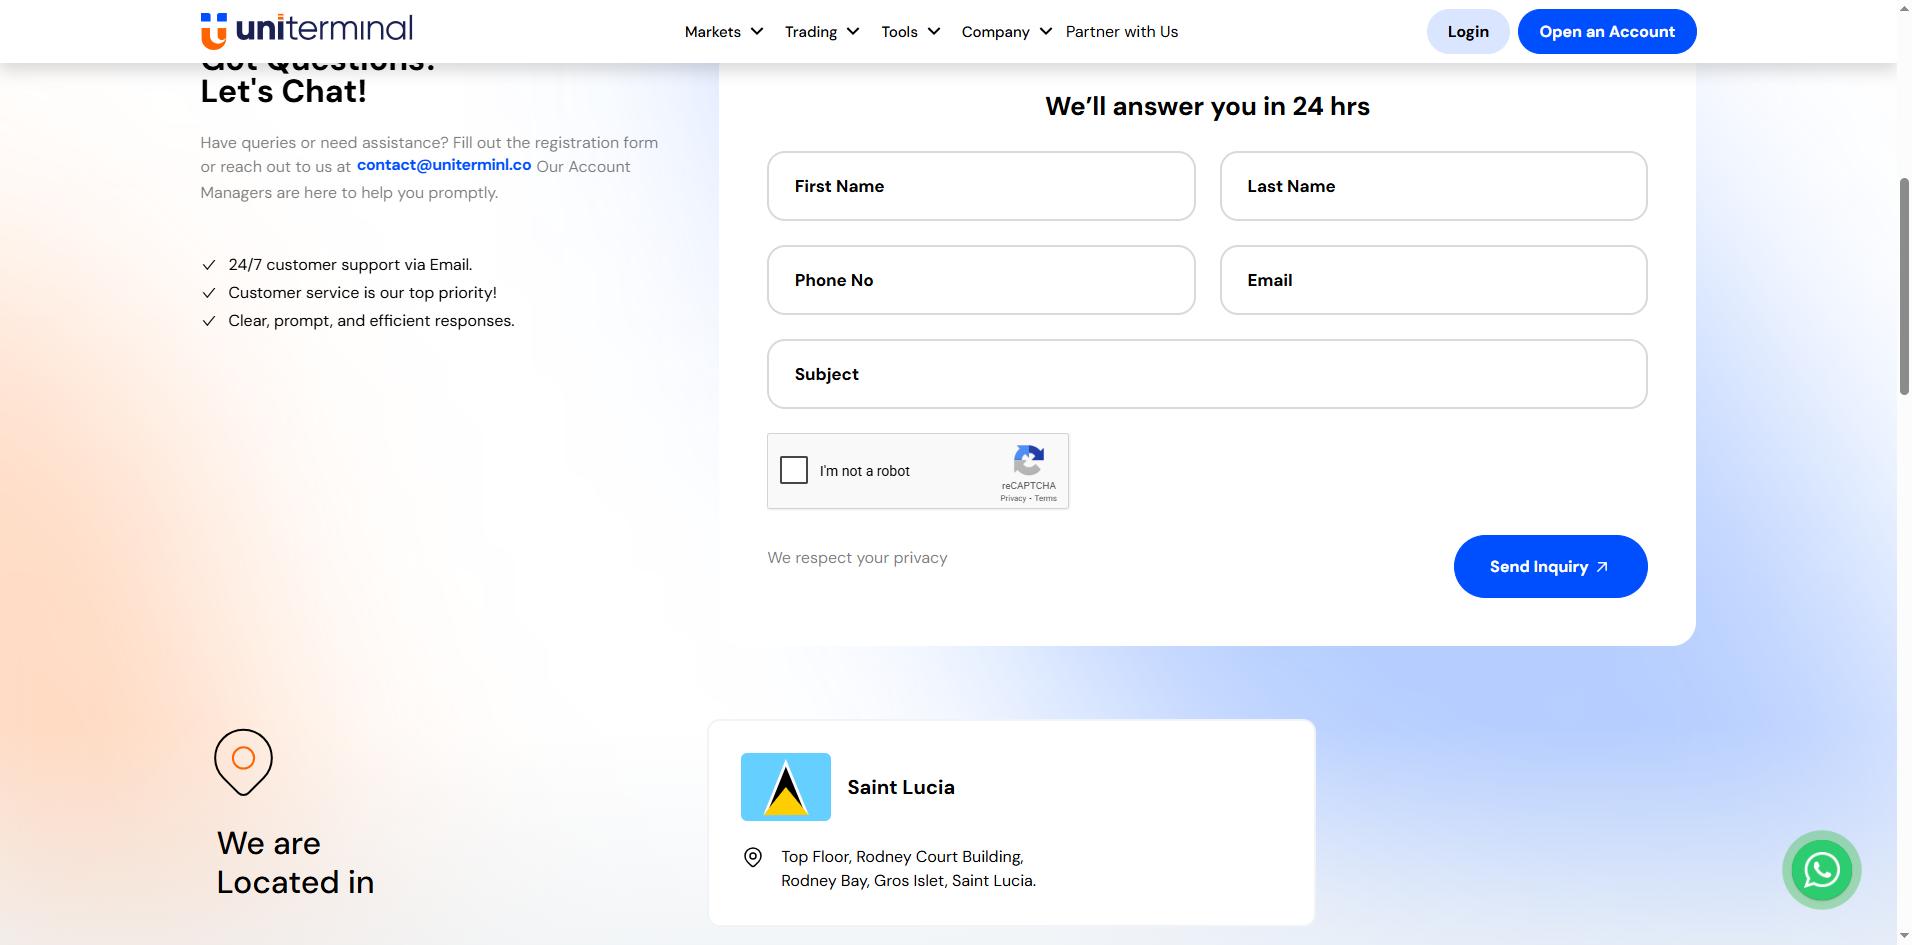The width and height of the screenshot is (1912, 945).
Task: Click the page vertical scrollbar thumb
Action: click(1904, 287)
